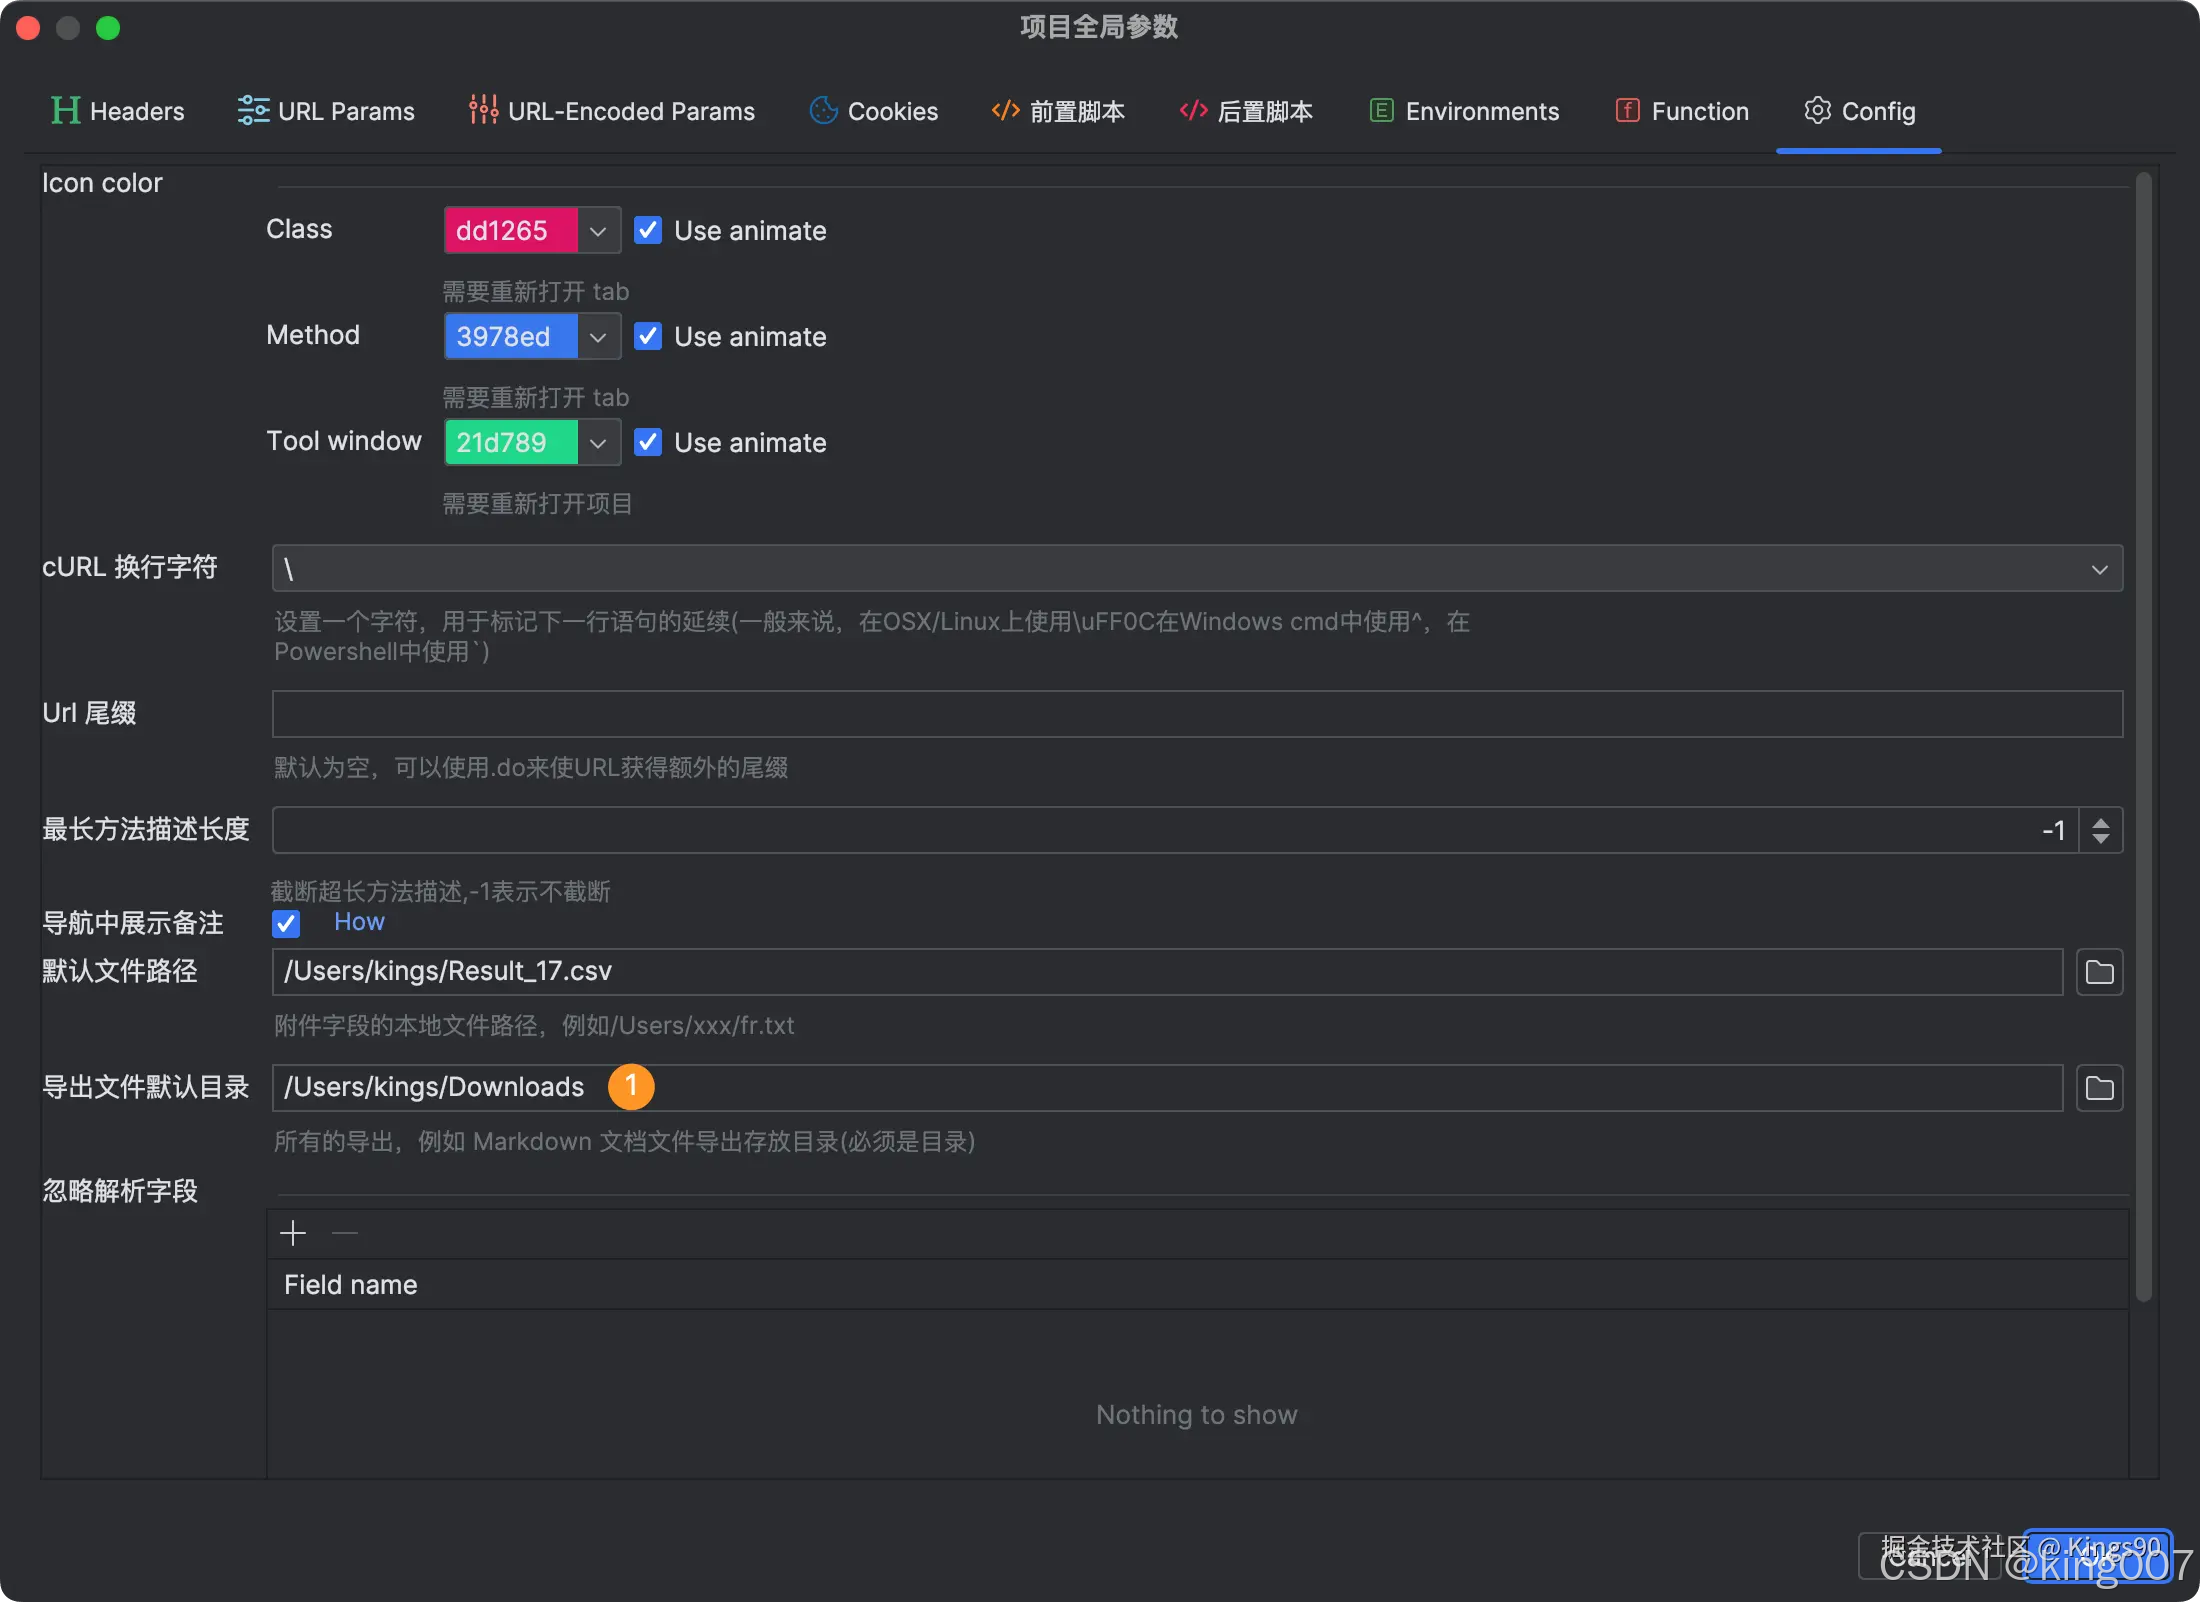This screenshot has height=1602, width=2200.
Task: Open the cURL line-break character dropdown
Action: (x=2099, y=569)
